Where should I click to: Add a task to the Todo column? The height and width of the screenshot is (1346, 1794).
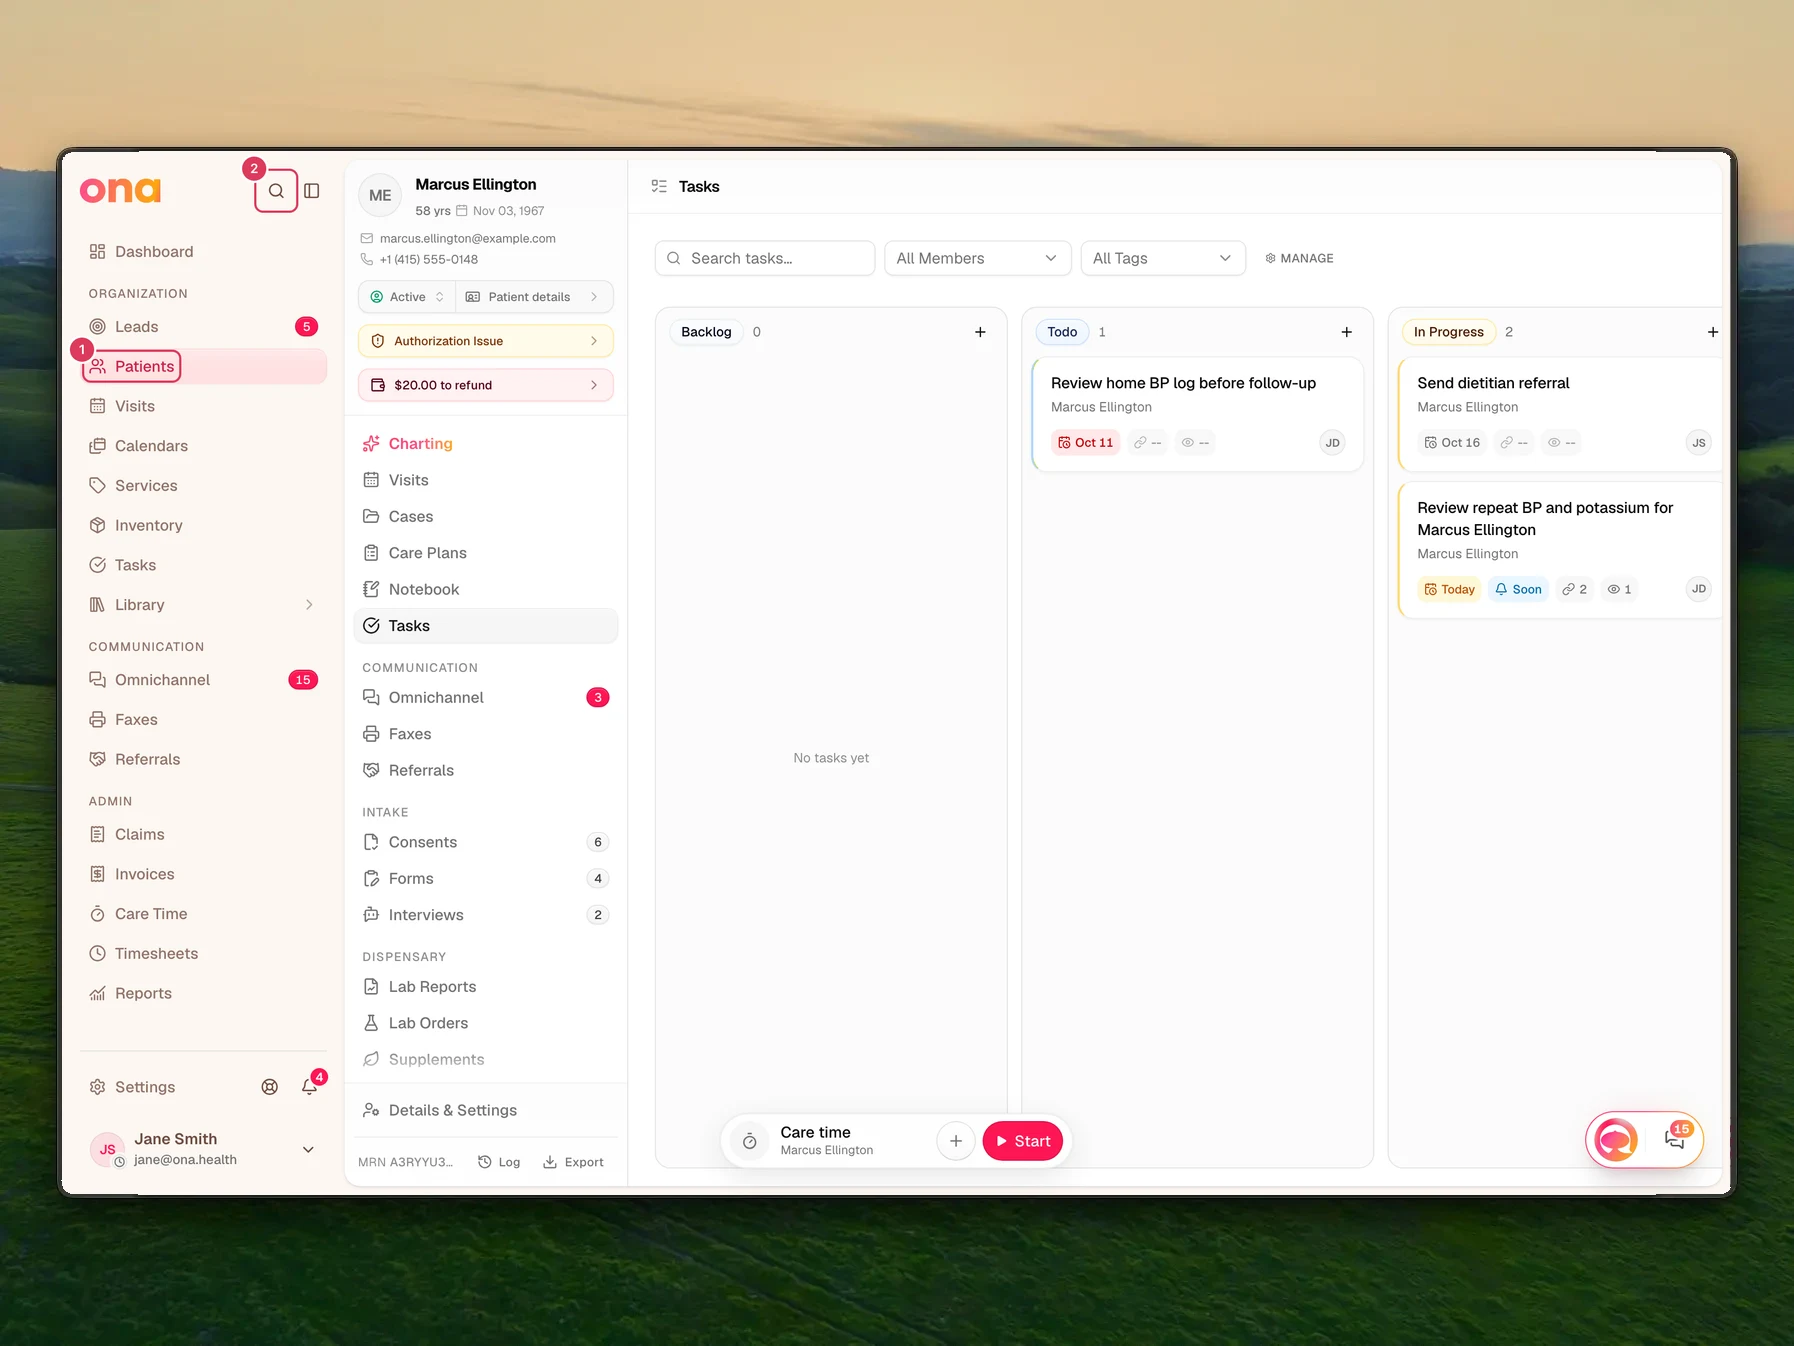point(1346,332)
